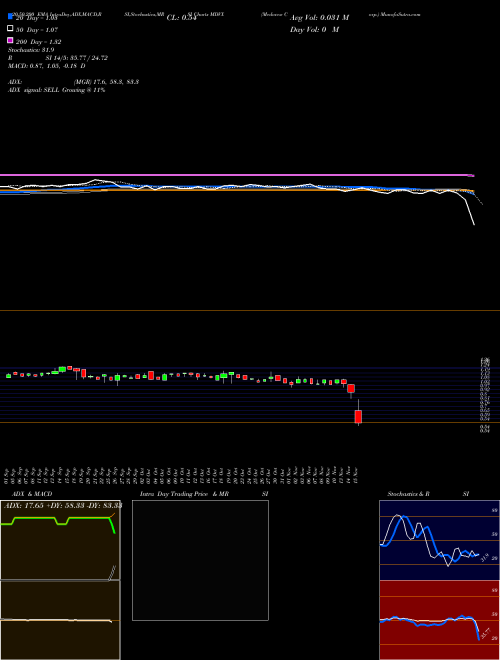Click the 'ADX: 17.65 +DY: 58.33 -DY: 83.33' readout
The image size is (500, 660).
click(63, 506)
